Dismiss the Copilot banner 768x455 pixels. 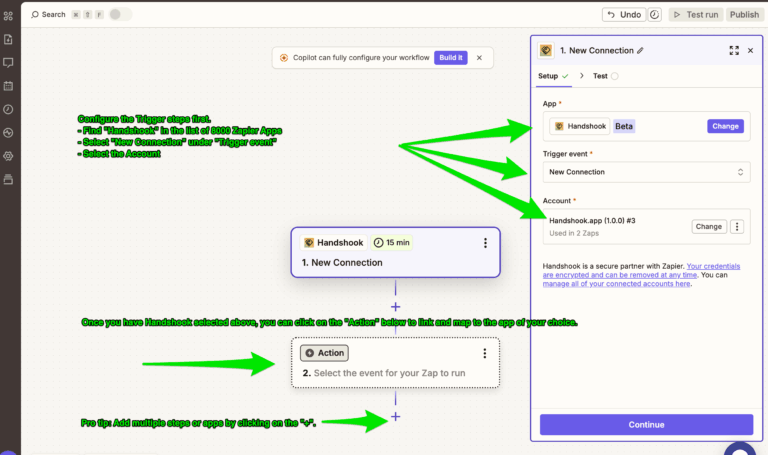479,58
